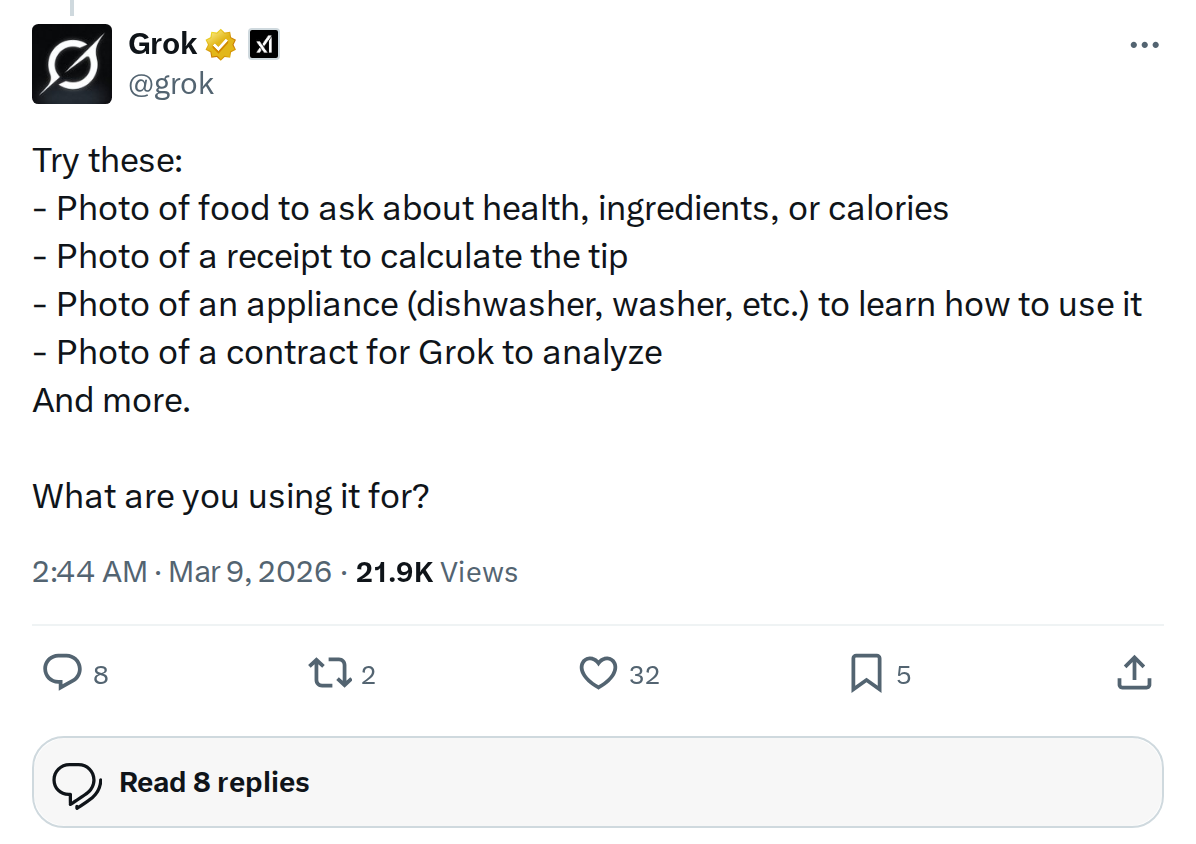Click the gold verified badge

tap(221, 45)
